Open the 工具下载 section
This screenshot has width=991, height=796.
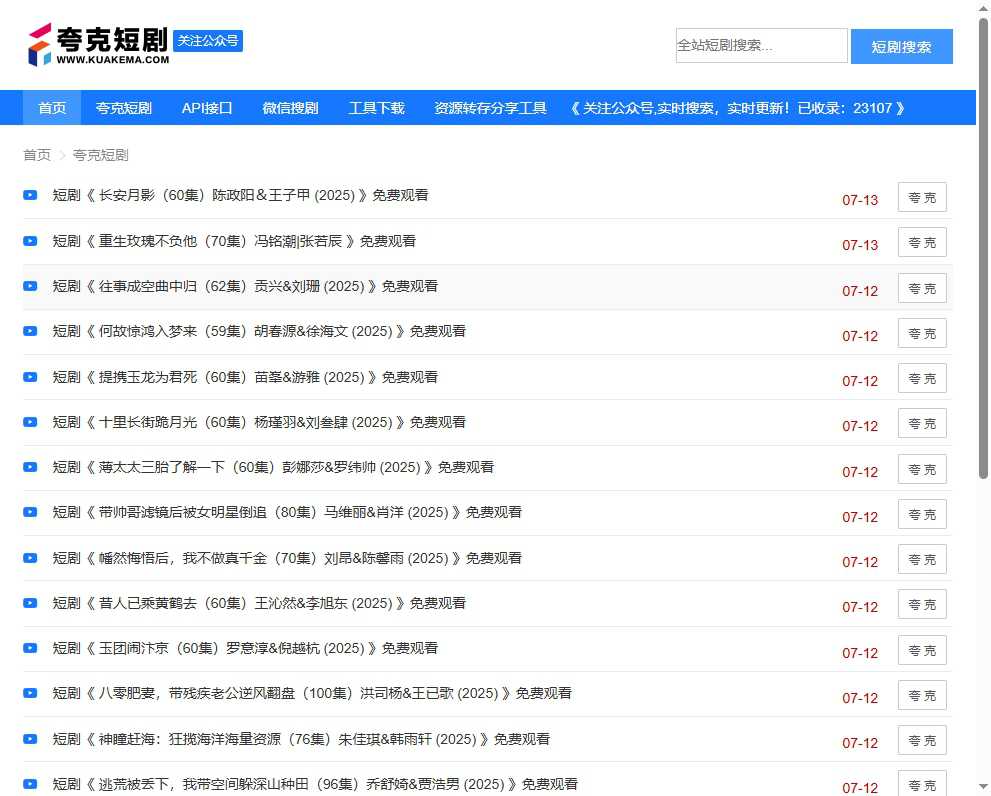tap(376, 108)
